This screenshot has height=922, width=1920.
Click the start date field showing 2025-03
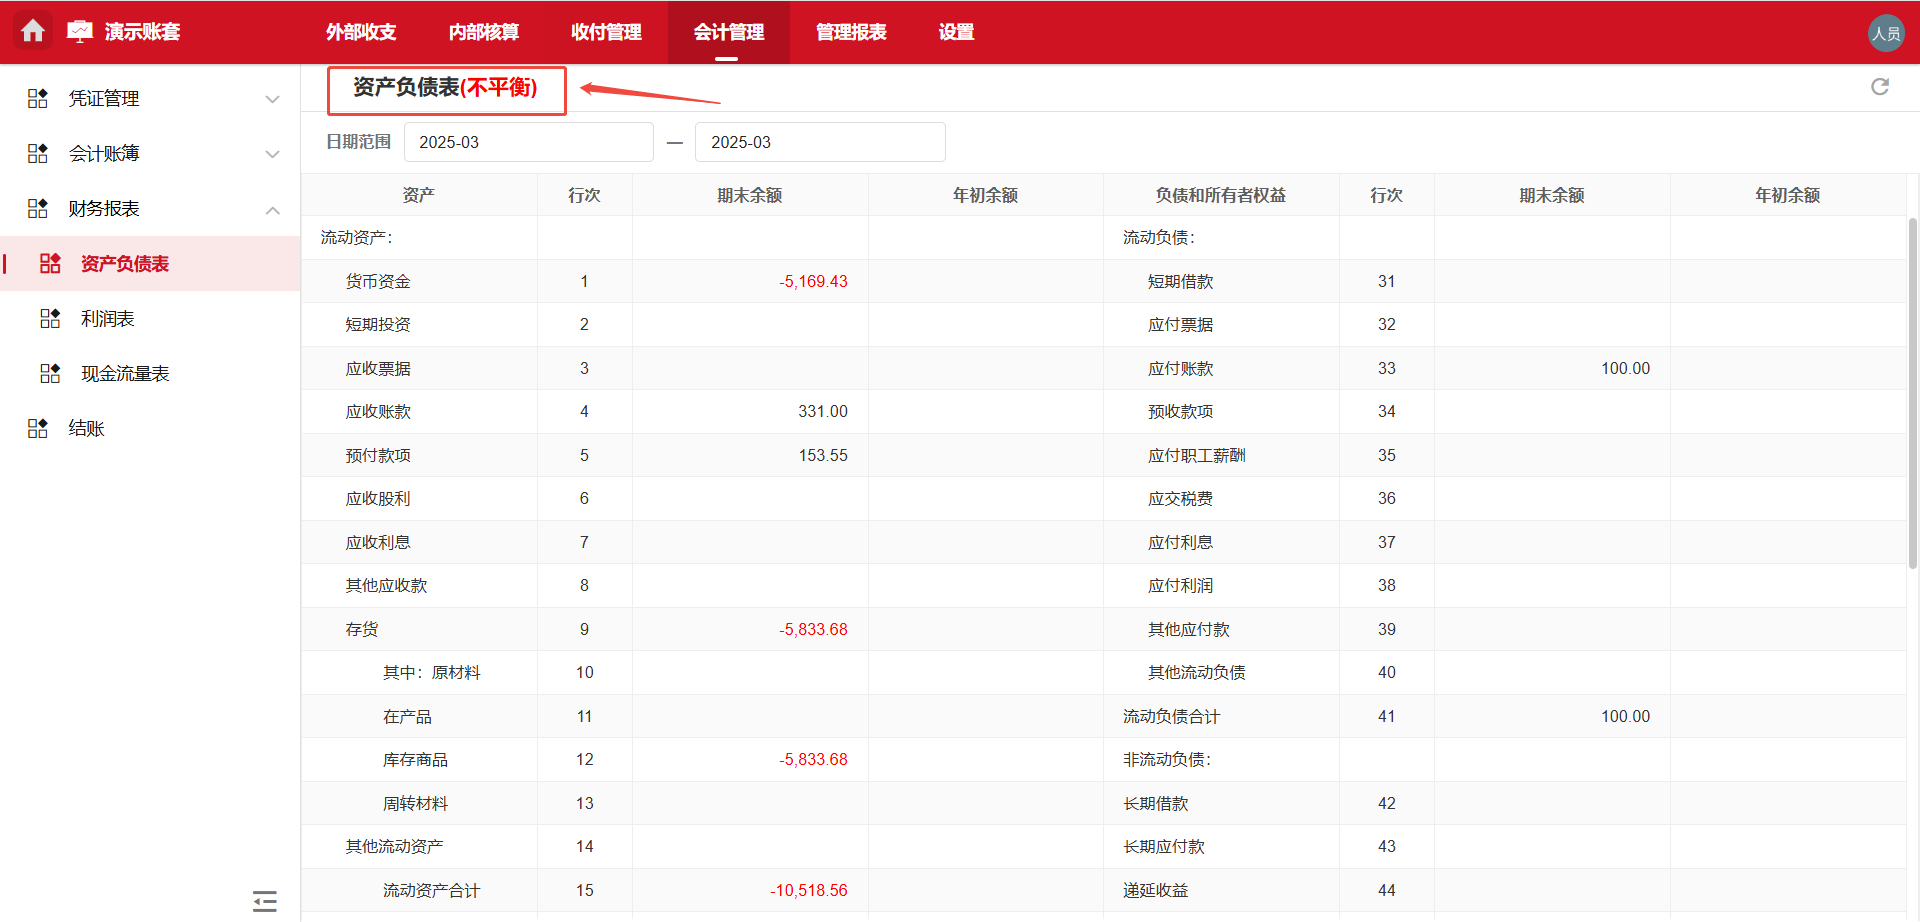point(528,142)
